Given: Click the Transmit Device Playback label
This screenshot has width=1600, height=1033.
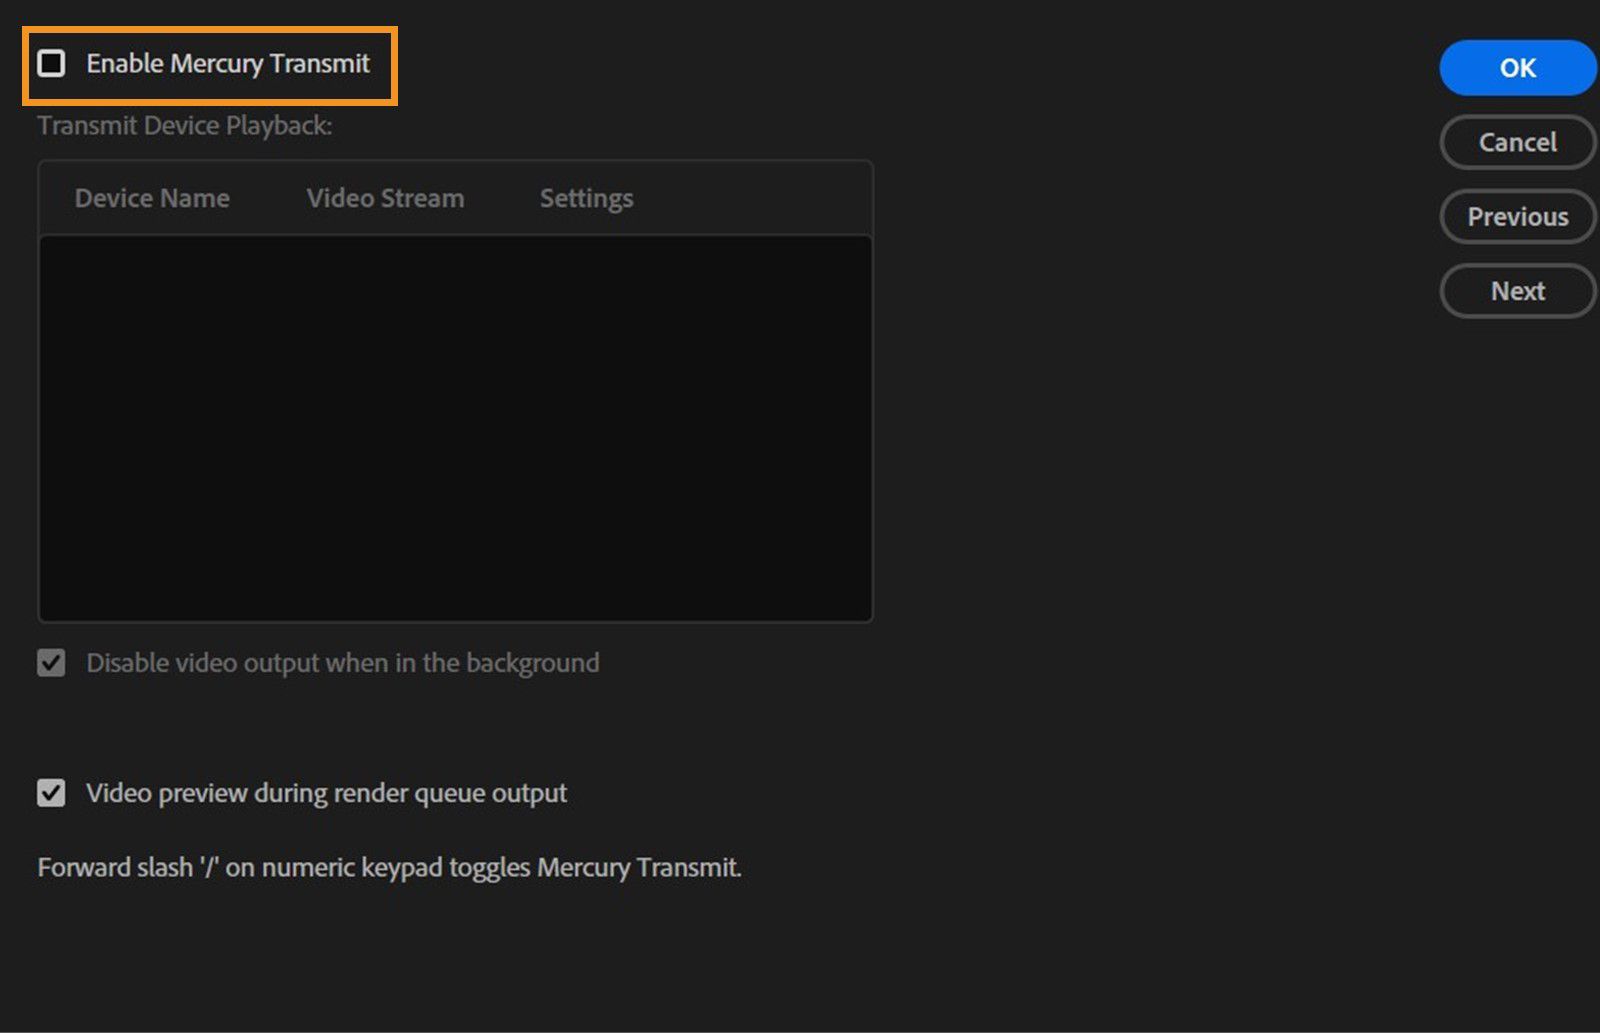Looking at the screenshot, I should [185, 125].
